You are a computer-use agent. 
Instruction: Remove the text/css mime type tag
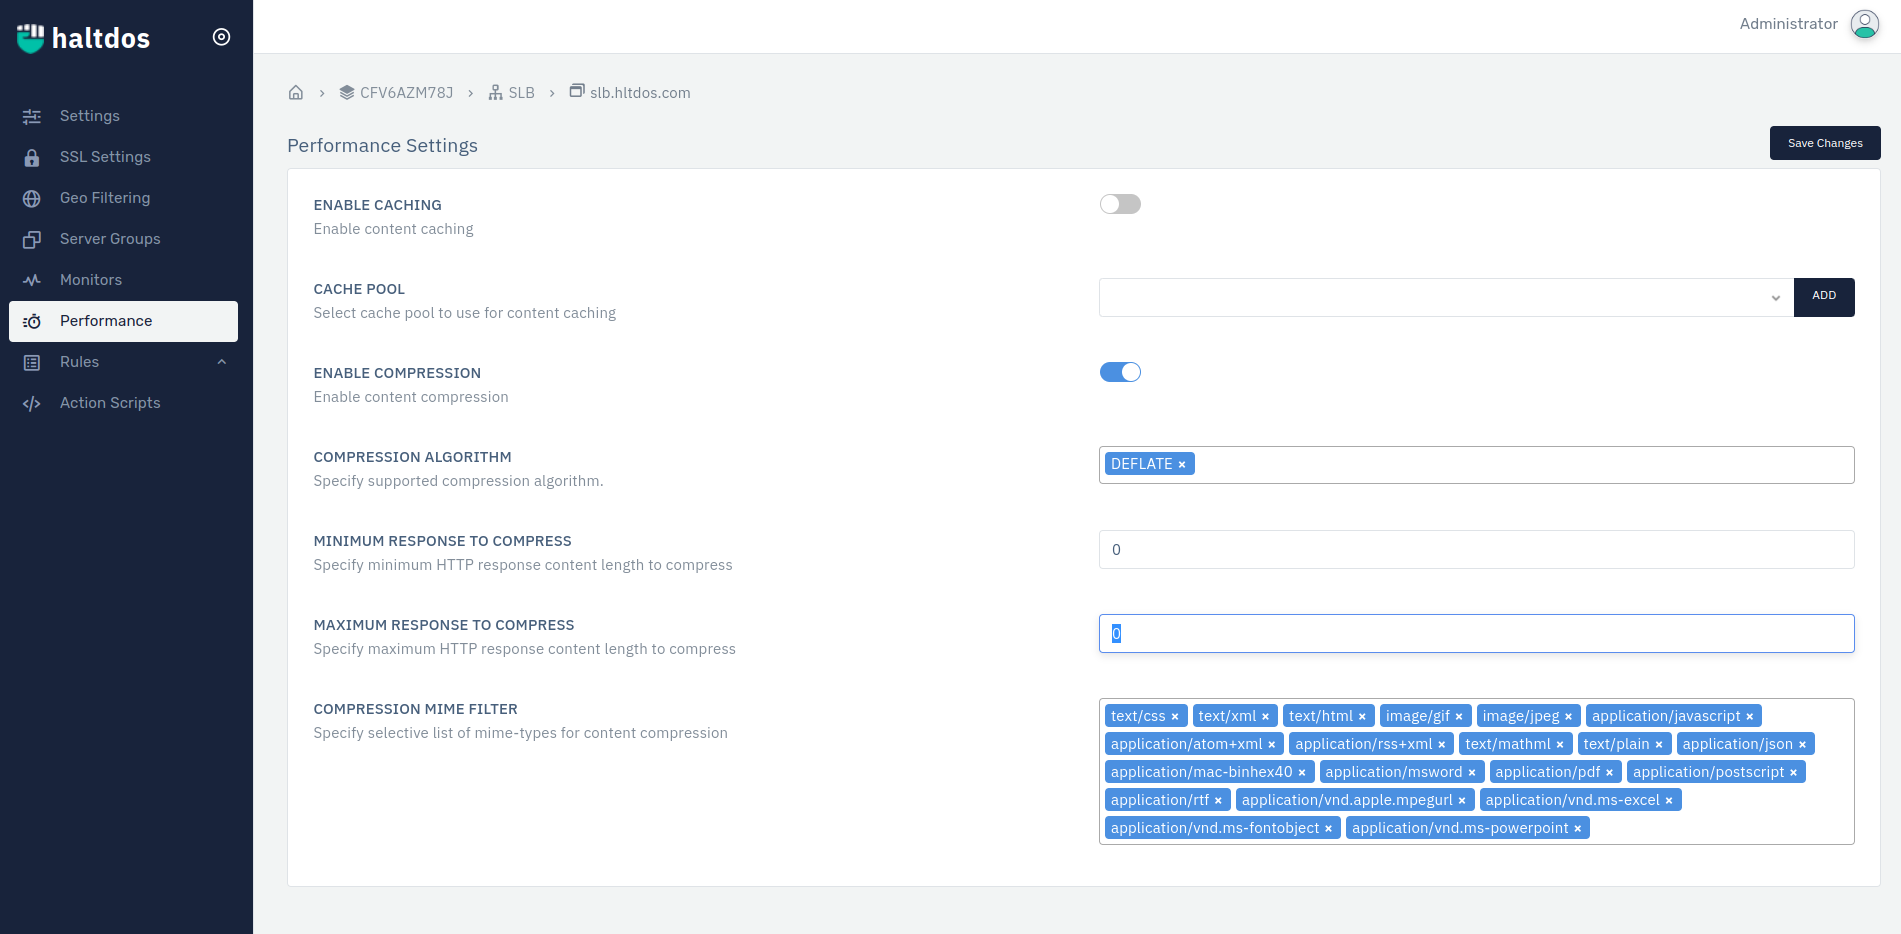pos(1175,717)
